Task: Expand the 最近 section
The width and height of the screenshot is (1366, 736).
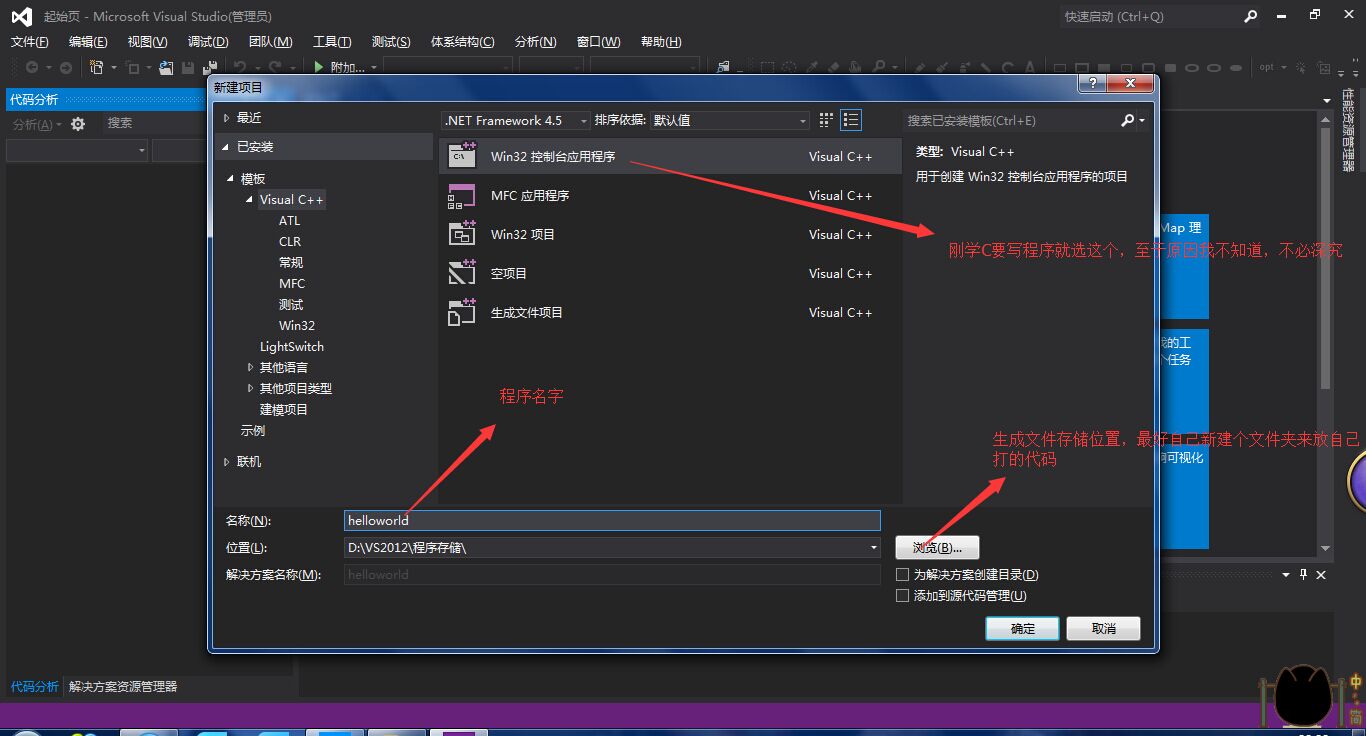Action: coord(227,118)
